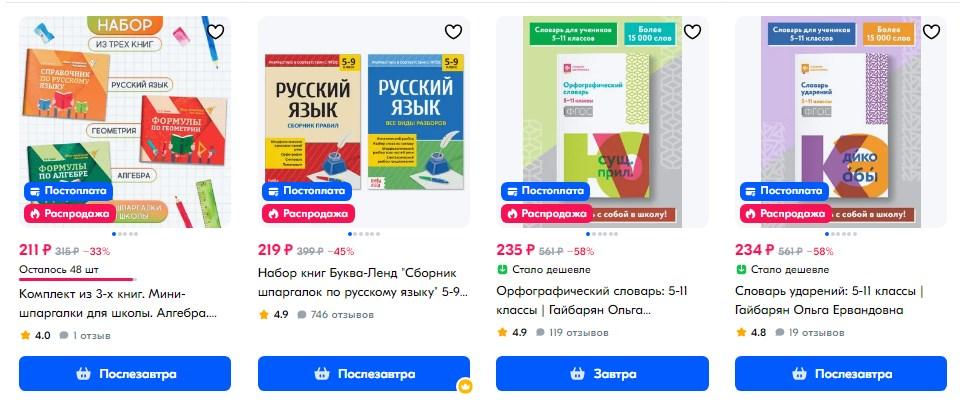Favorite the three-book cheat sheet set with heart icon

[215, 31]
